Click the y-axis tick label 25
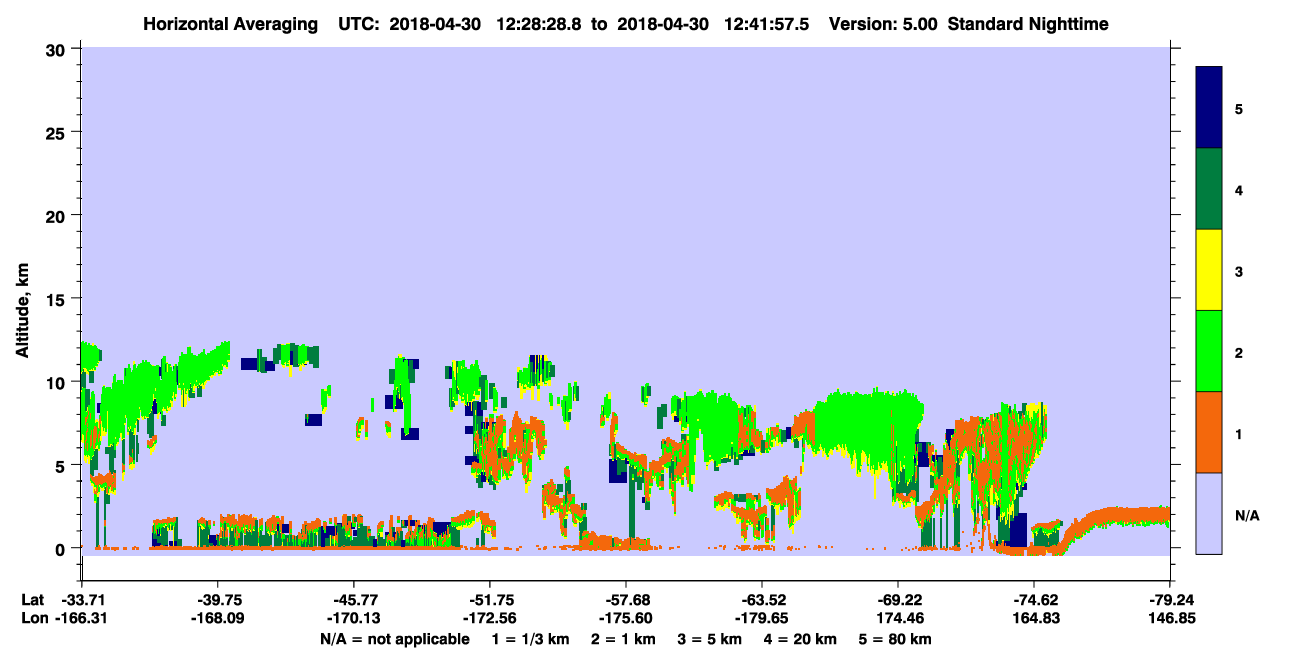This screenshot has width=1300, height=667. point(58,132)
